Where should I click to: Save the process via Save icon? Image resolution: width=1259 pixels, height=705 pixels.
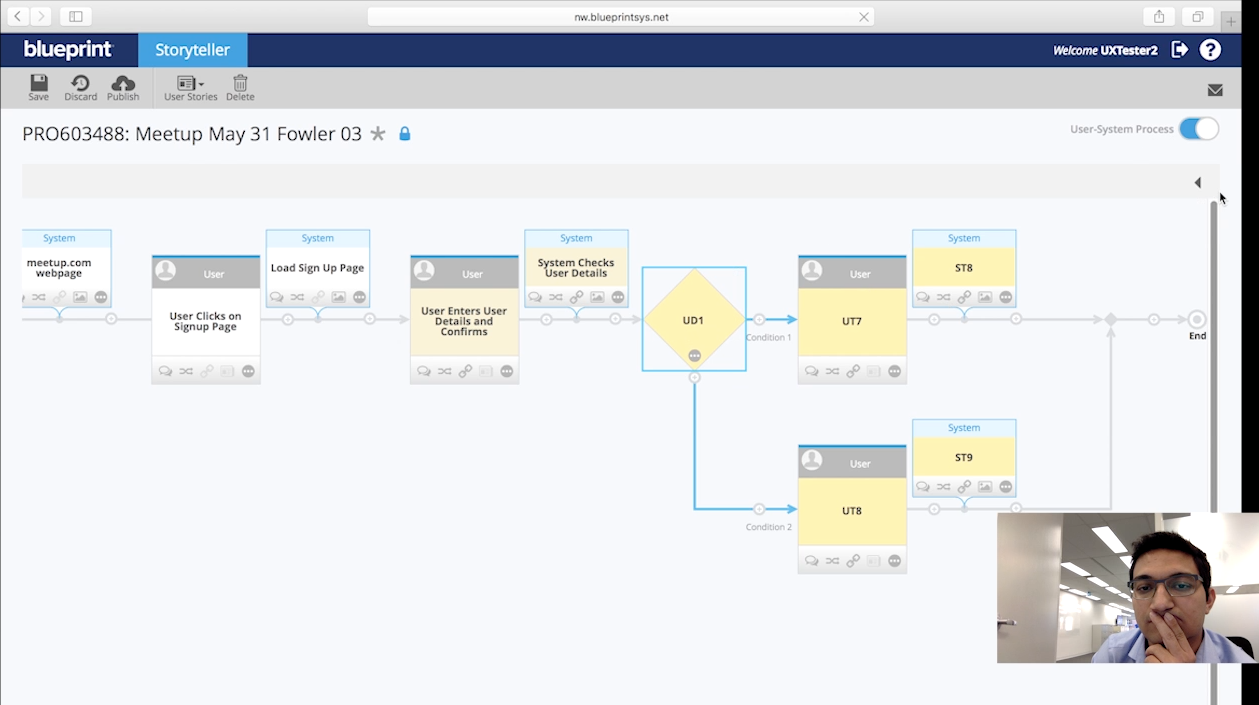tap(38, 87)
